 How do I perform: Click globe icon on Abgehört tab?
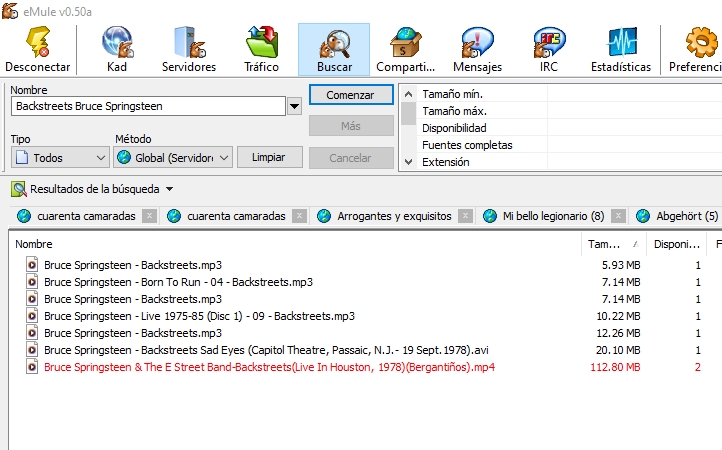pyautogui.click(x=642, y=216)
